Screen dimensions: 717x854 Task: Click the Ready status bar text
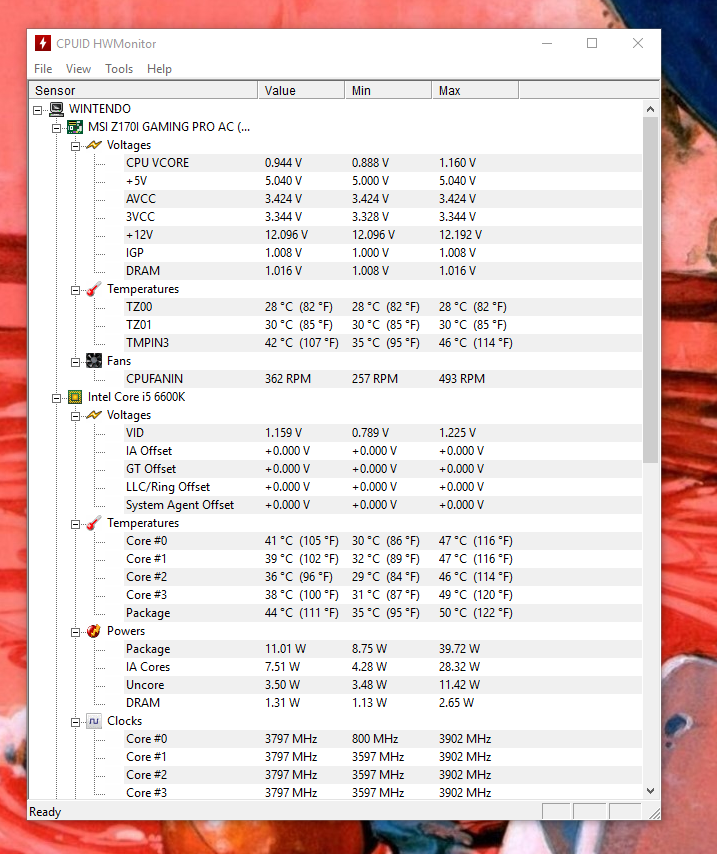pos(45,812)
